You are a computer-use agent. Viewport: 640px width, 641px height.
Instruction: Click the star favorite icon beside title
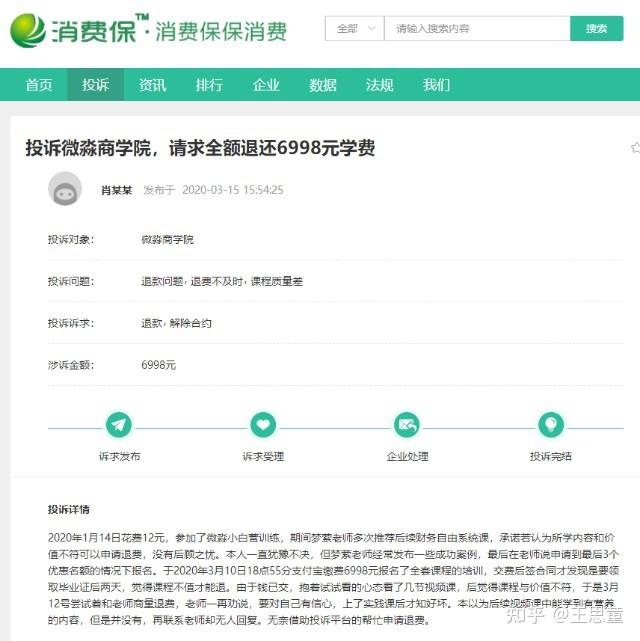point(636,148)
